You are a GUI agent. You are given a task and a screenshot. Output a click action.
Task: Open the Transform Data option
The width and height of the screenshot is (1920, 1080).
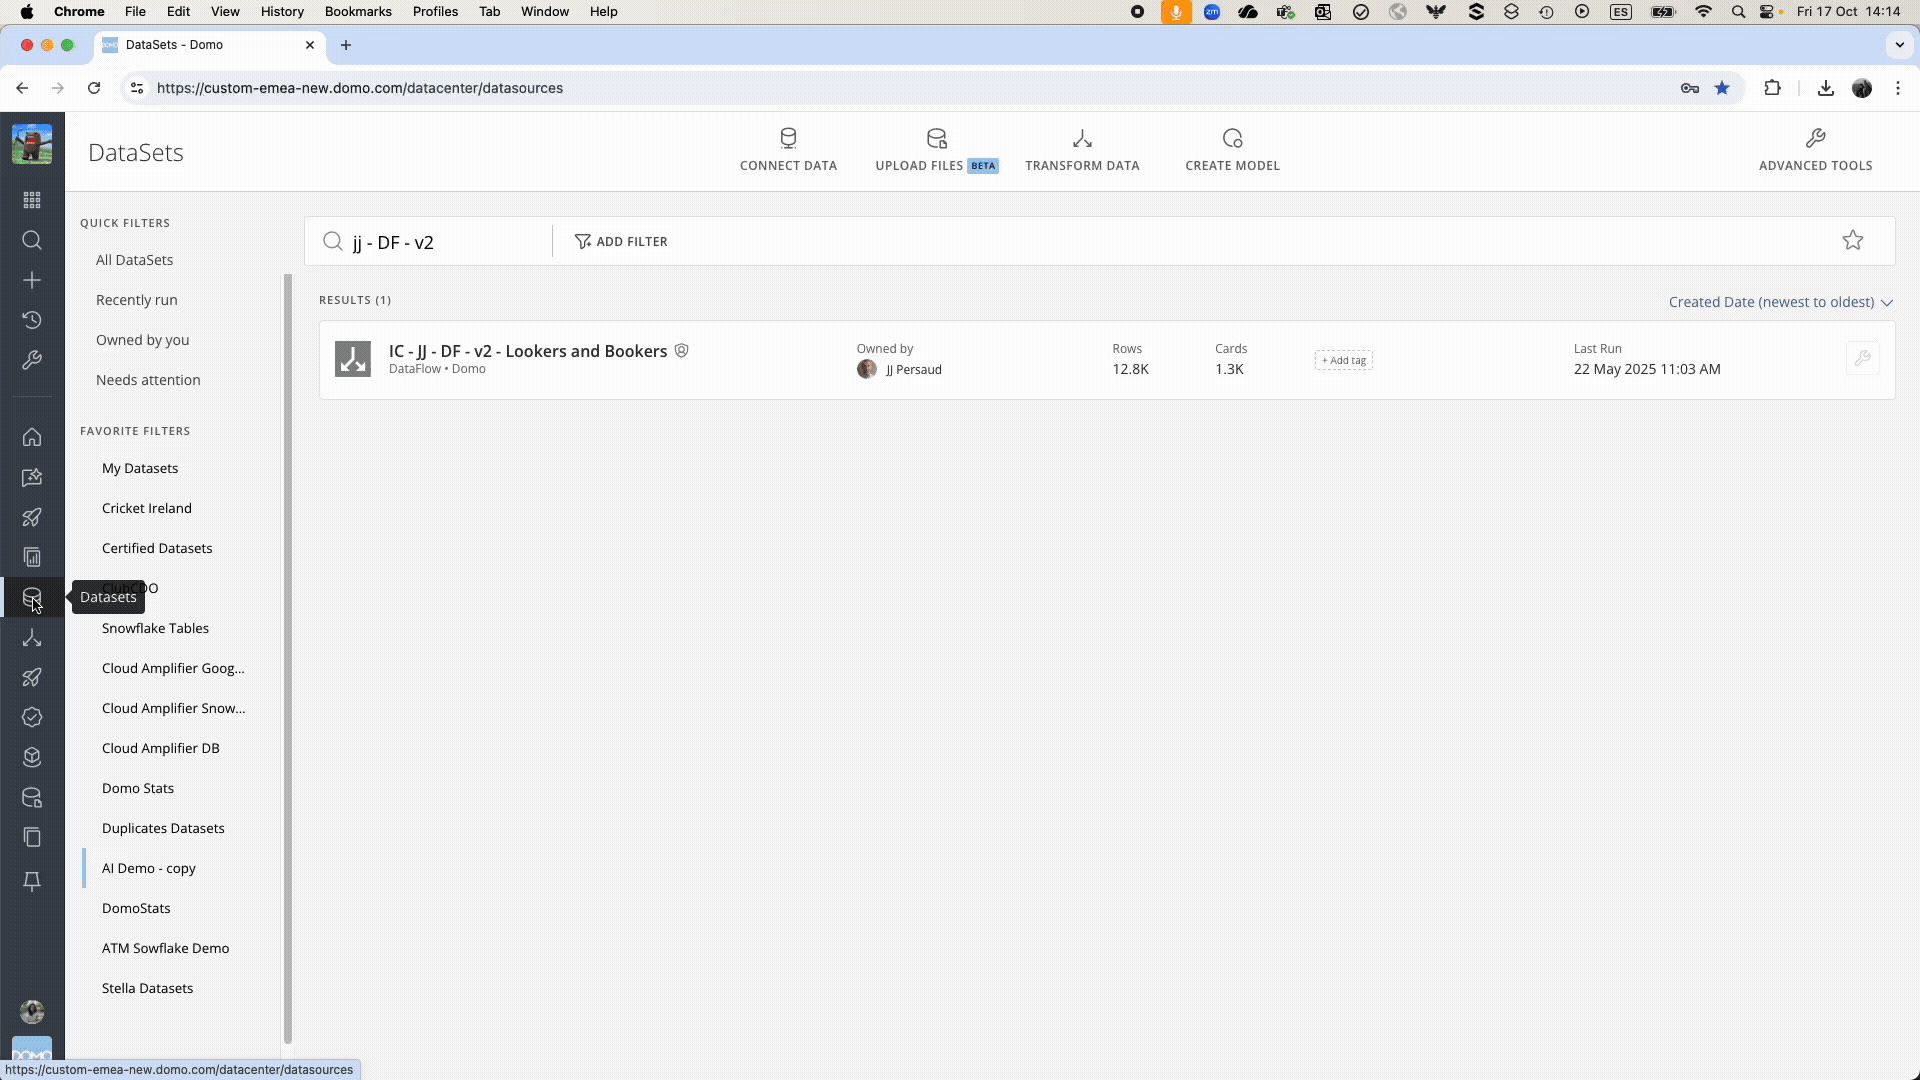(1082, 150)
